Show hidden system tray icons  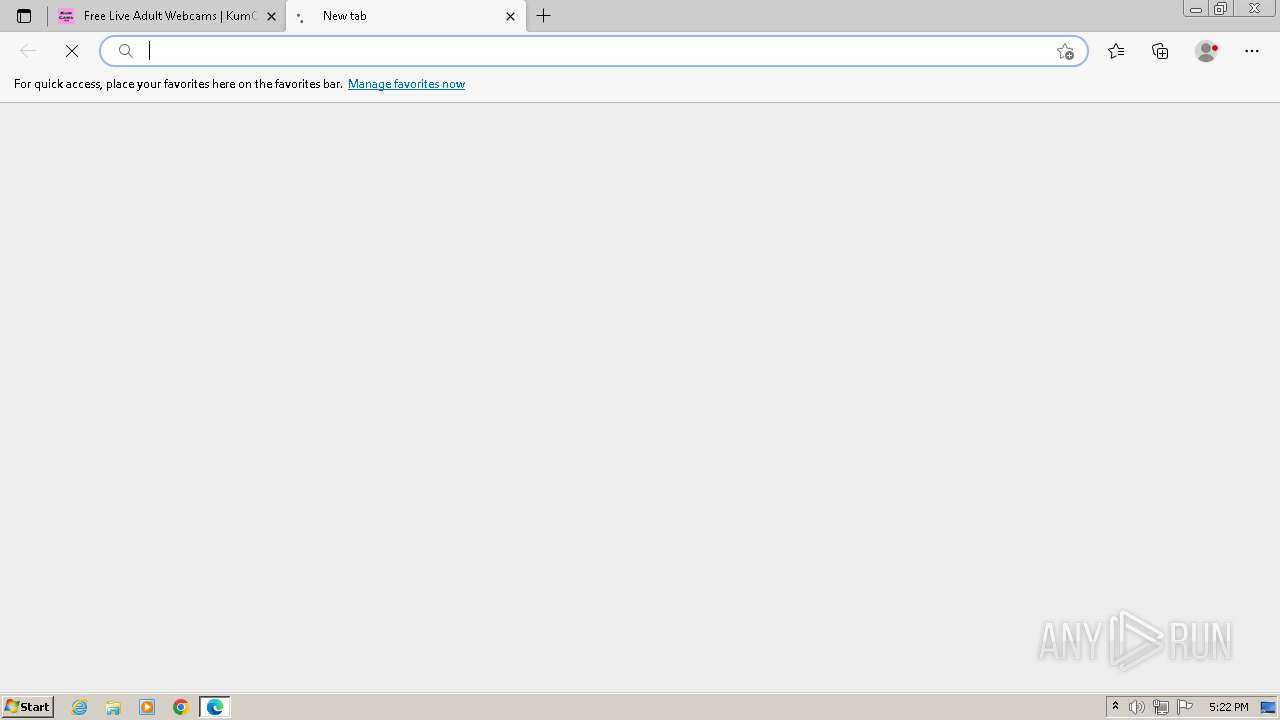(x=1115, y=707)
